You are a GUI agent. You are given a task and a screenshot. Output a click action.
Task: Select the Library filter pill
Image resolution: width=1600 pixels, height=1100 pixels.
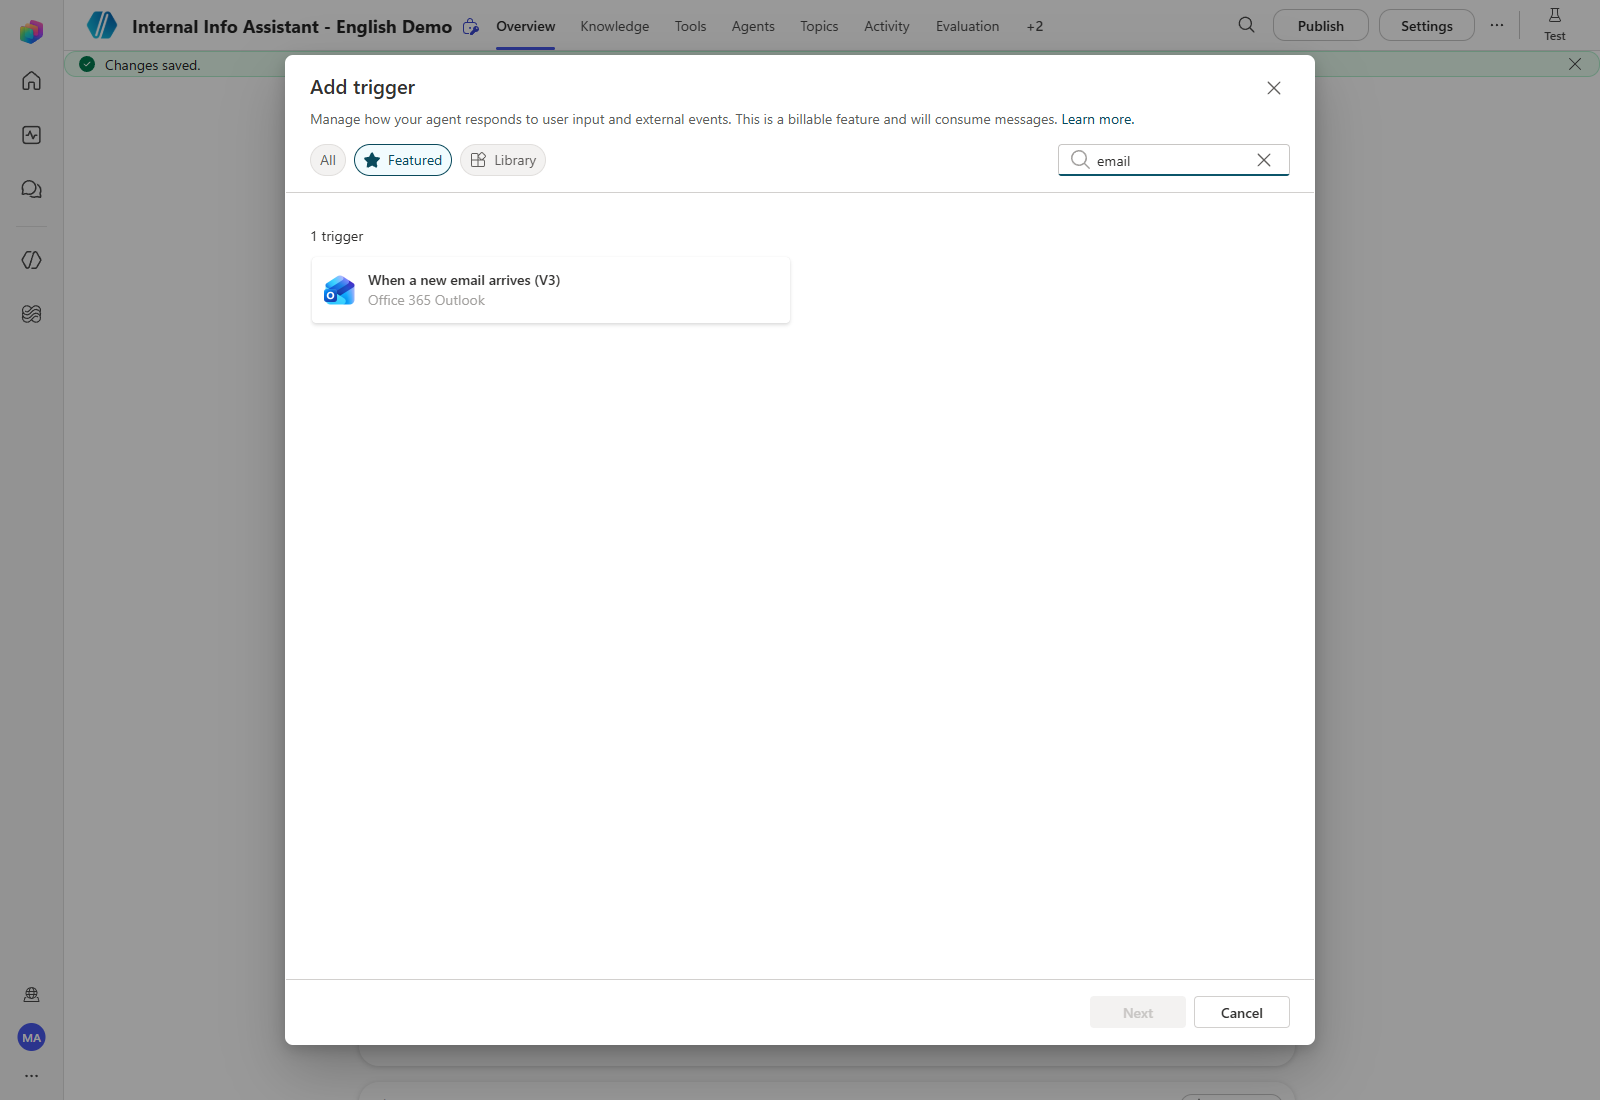(x=503, y=160)
